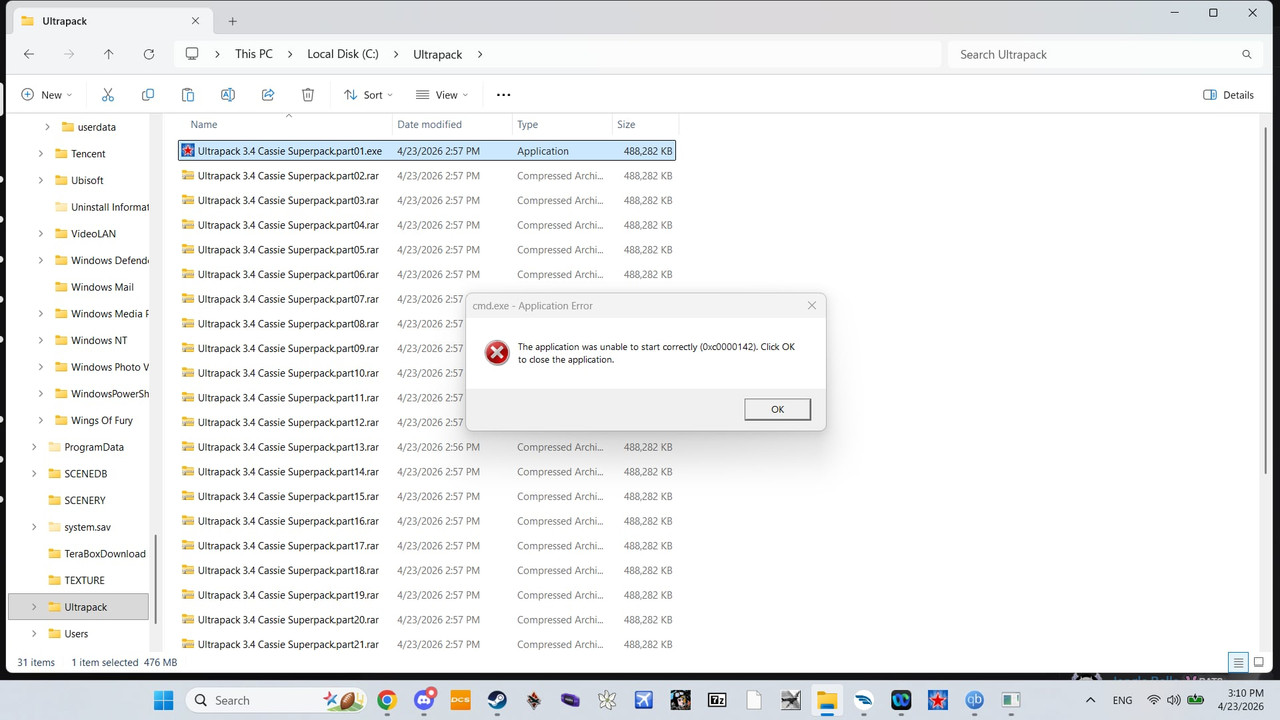1280x720 pixels.
Task: Expand the Wings Of Fury tree node
Action: pos(41,420)
